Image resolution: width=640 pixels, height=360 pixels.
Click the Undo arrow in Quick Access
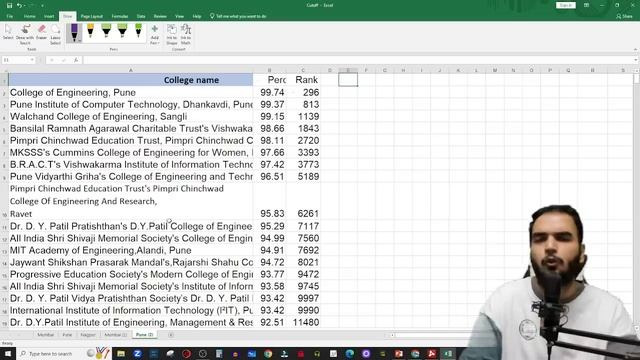(x=19, y=5)
